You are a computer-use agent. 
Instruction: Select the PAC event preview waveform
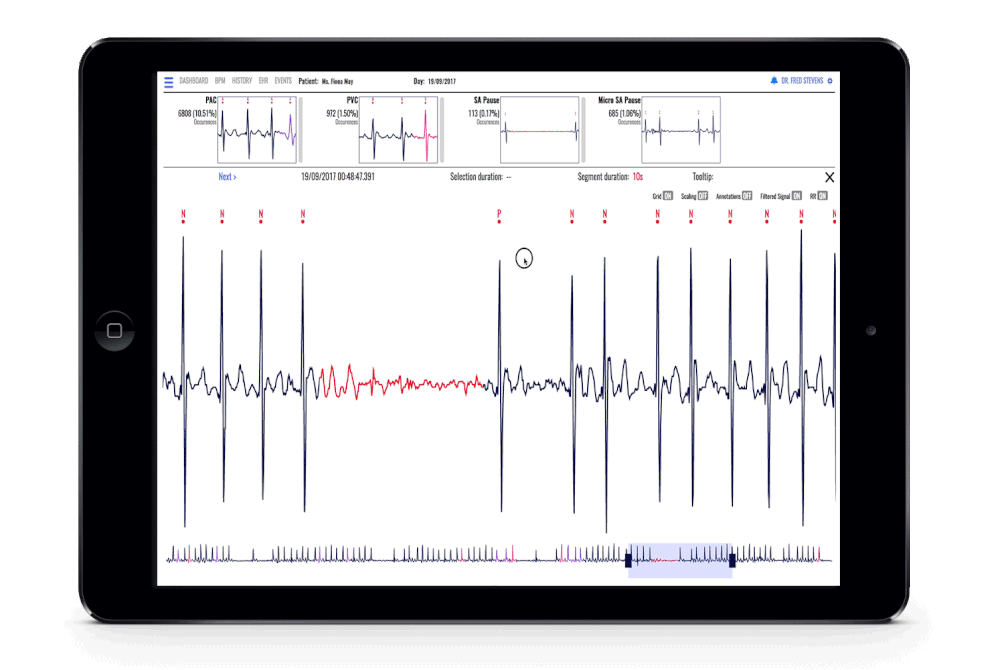pos(257,130)
